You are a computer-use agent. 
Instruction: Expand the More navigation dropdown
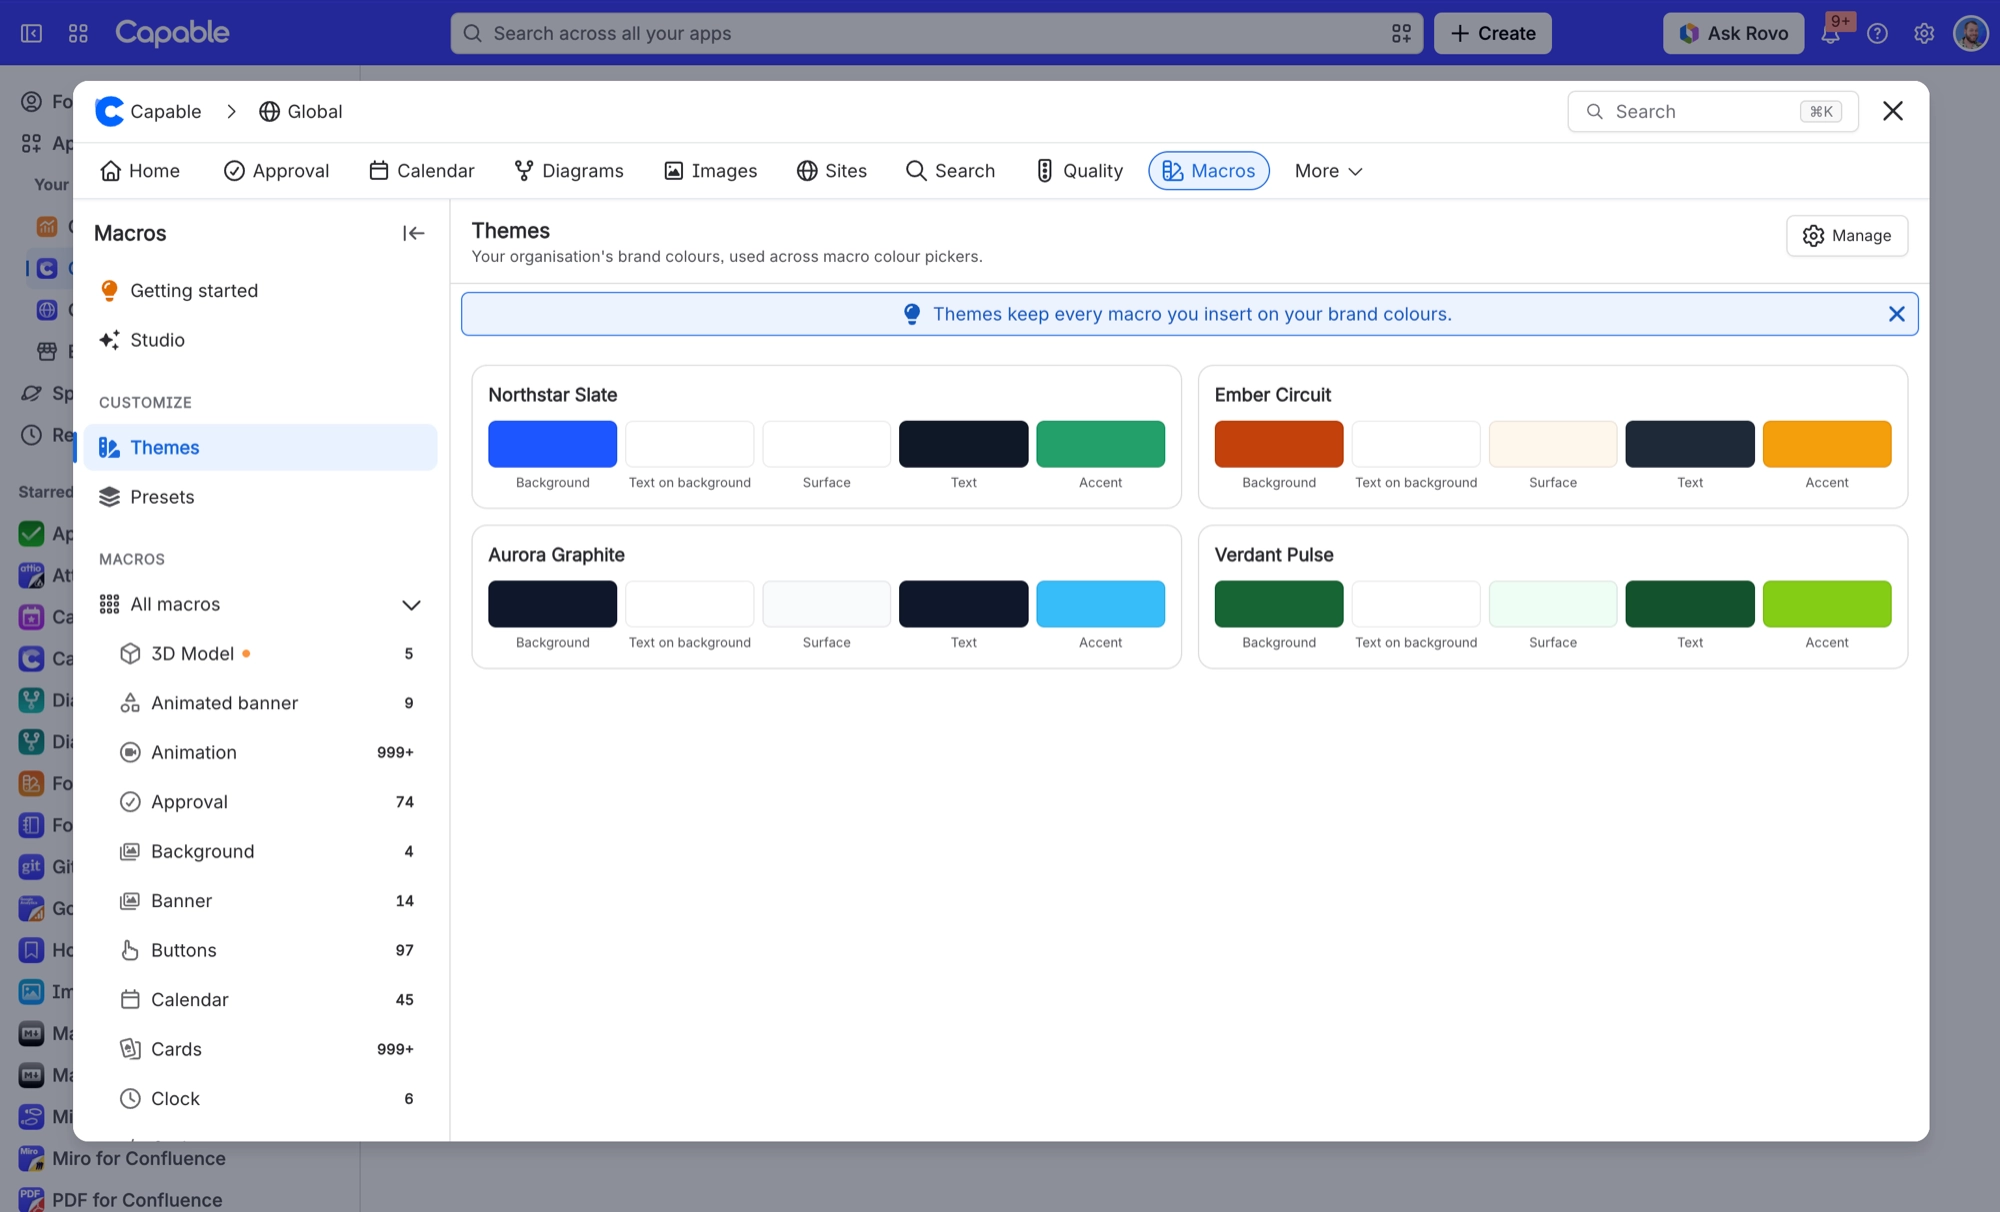coord(1328,171)
